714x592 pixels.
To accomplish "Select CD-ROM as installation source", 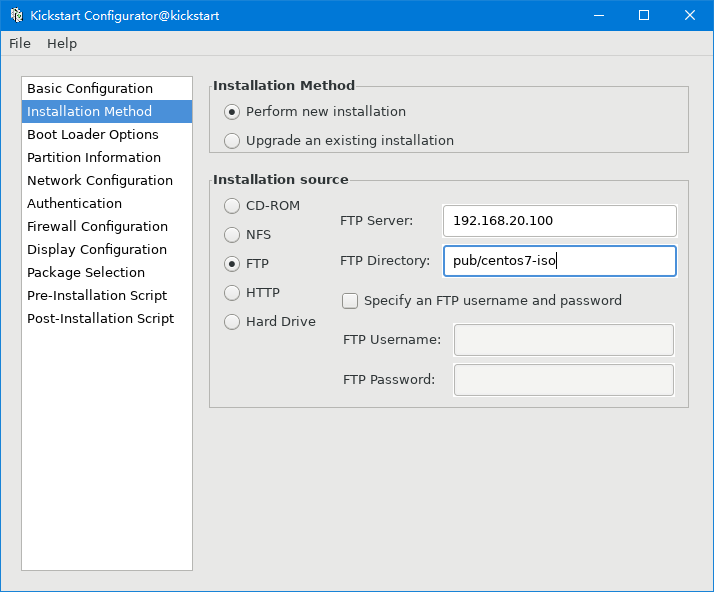I will 232,206.
